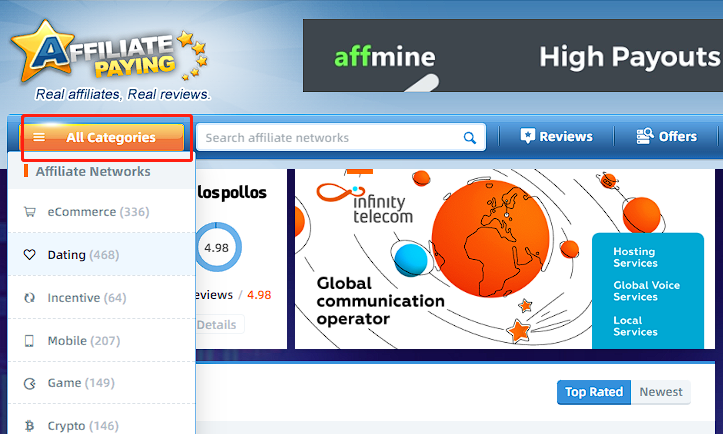This screenshot has height=434, width=723.
Task: Open the Dating (468) category
Action: click(102, 255)
